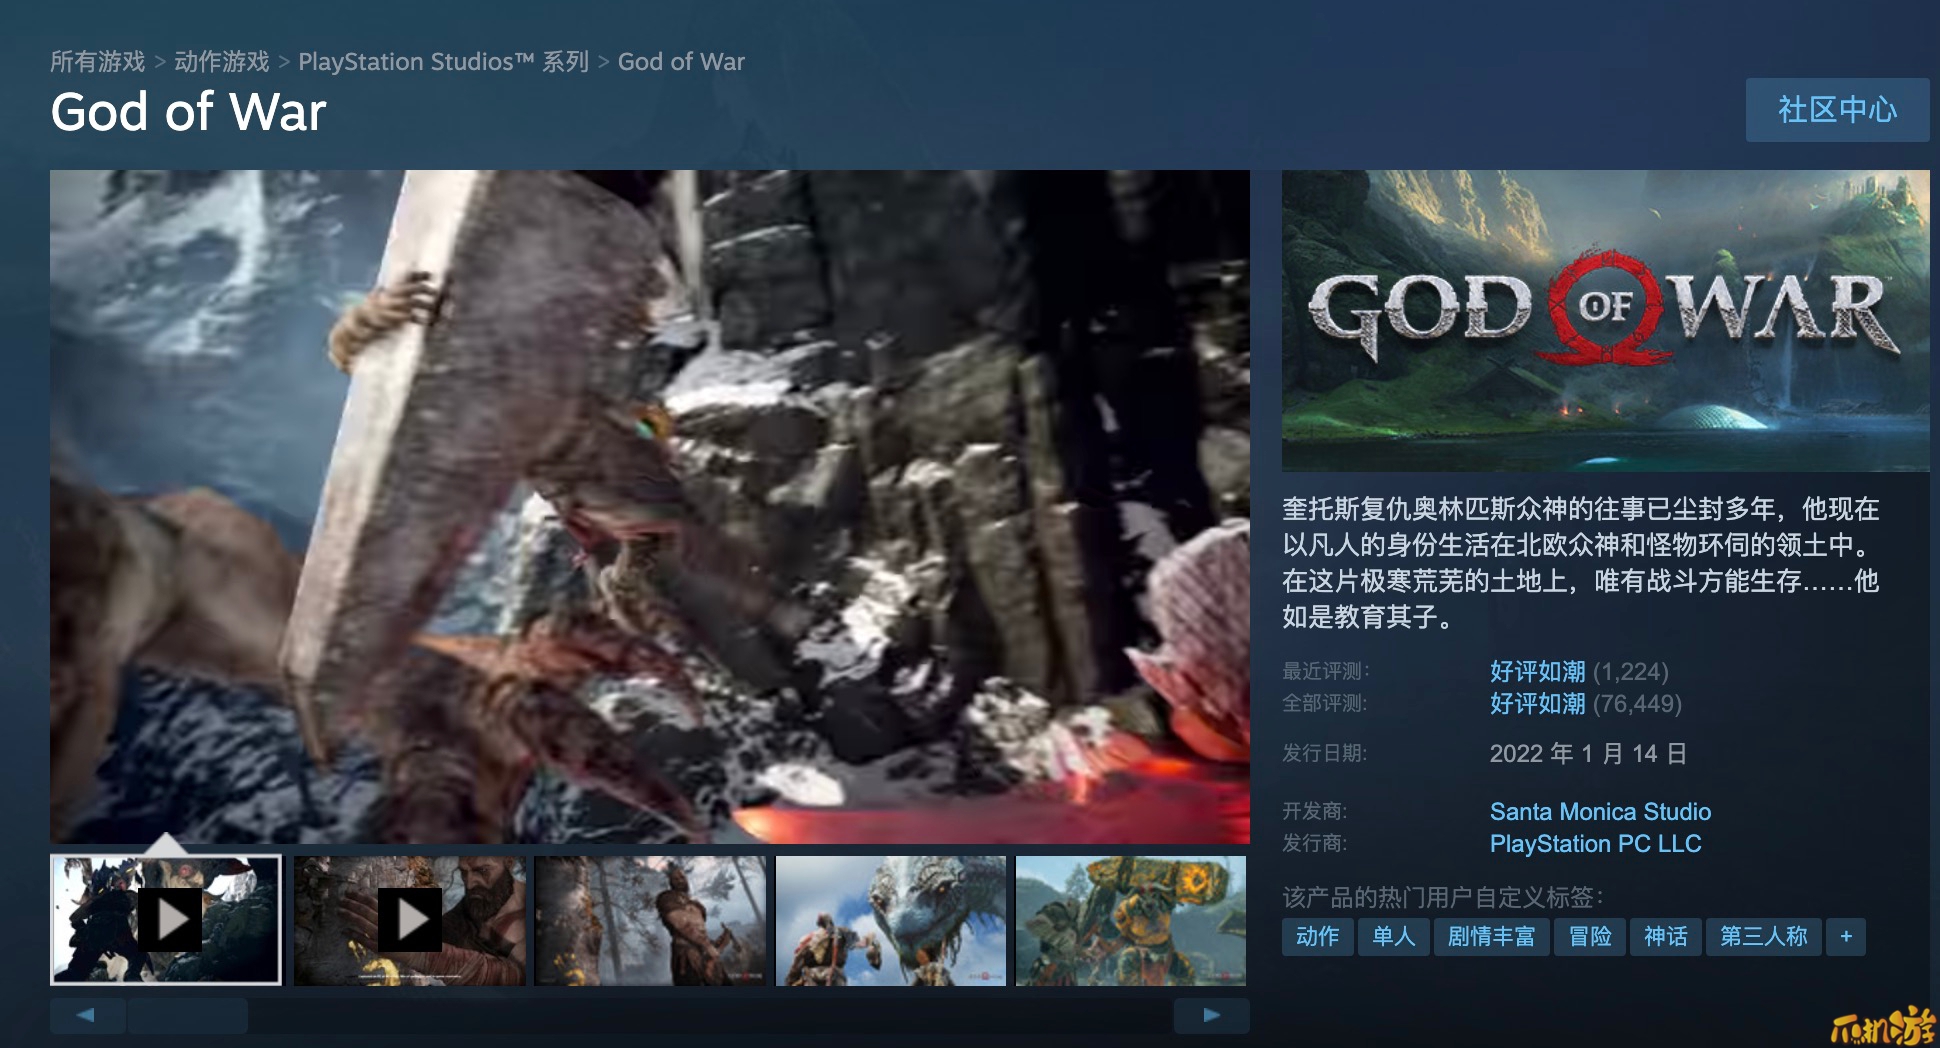Open 动作游戏 breadcrumb link
1940x1048 pixels.
click(221, 62)
